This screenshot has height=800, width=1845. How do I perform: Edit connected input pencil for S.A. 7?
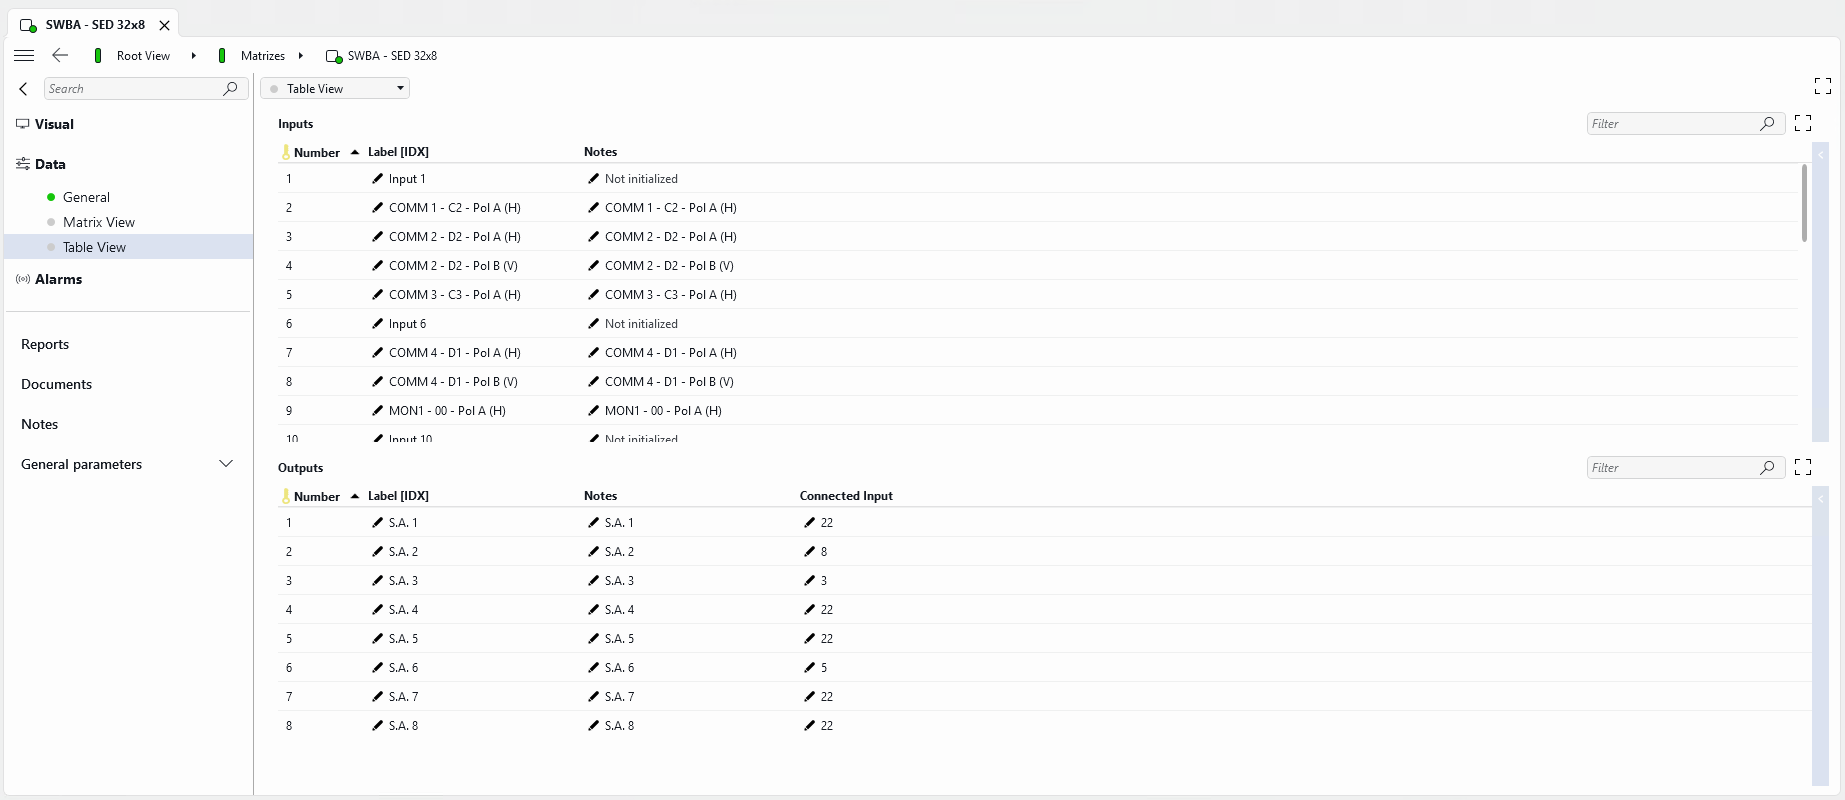point(809,697)
